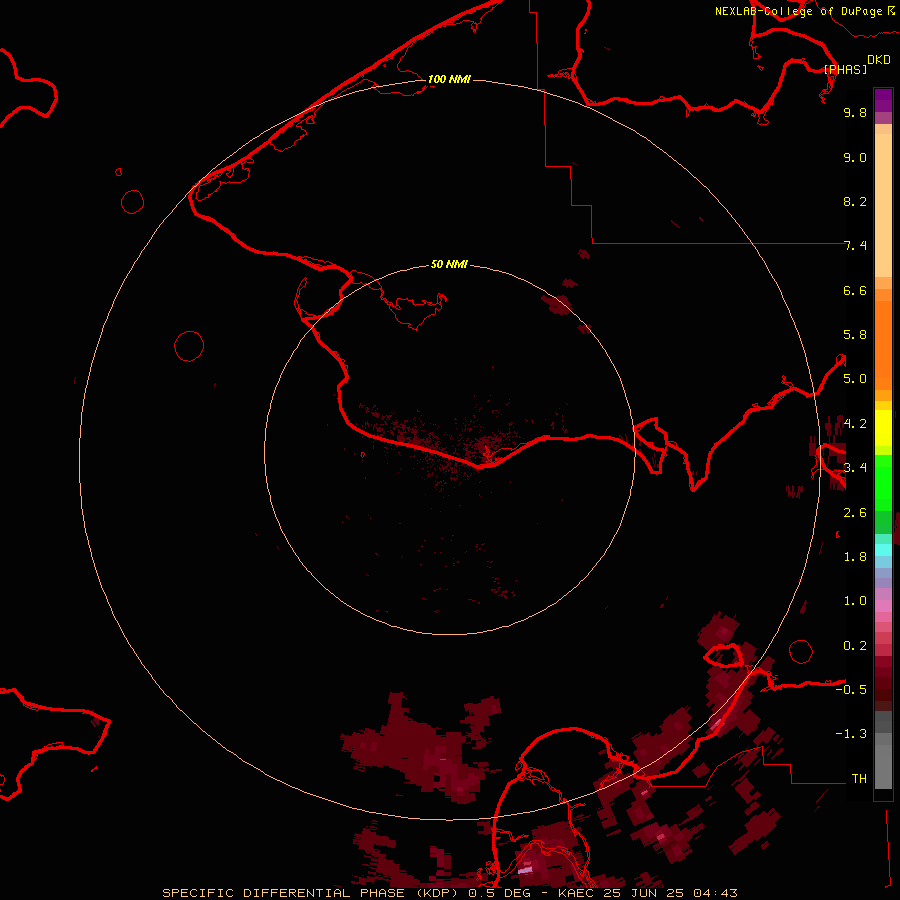
Task: Click the [PHAS] label above the color scale
Action: coord(845,69)
